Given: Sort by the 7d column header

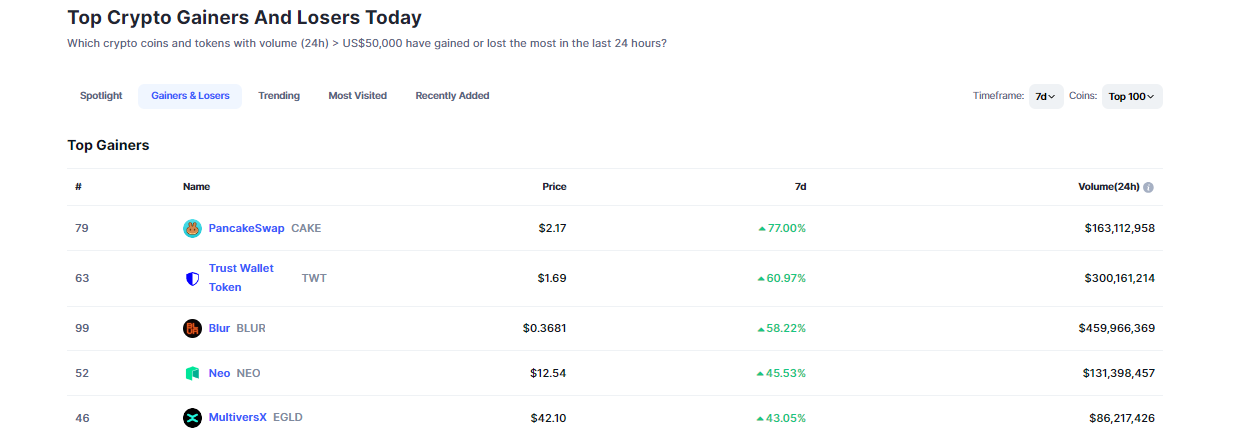Looking at the screenshot, I should (800, 187).
